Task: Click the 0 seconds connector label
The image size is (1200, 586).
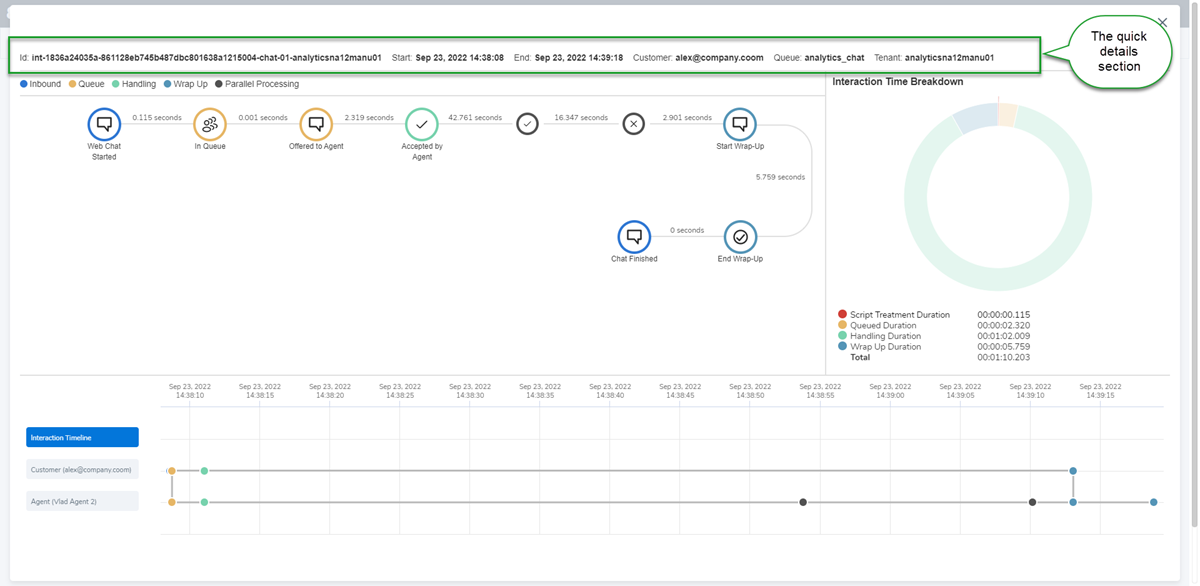Action: point(687,230)
